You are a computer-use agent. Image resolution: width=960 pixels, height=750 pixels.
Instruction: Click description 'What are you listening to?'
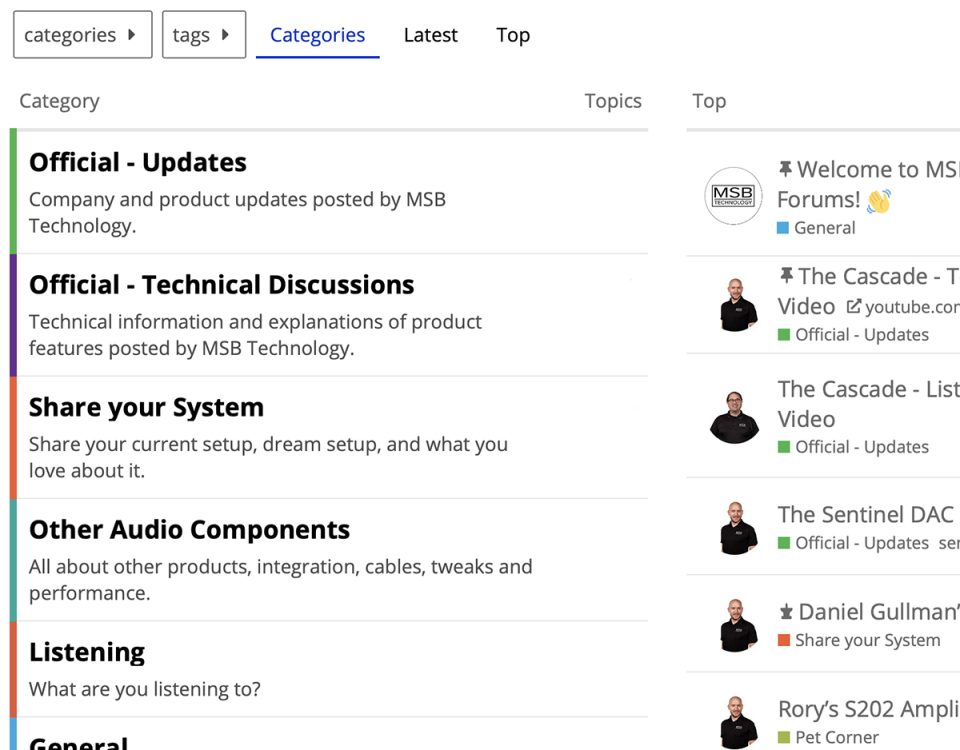coord(144,689)
